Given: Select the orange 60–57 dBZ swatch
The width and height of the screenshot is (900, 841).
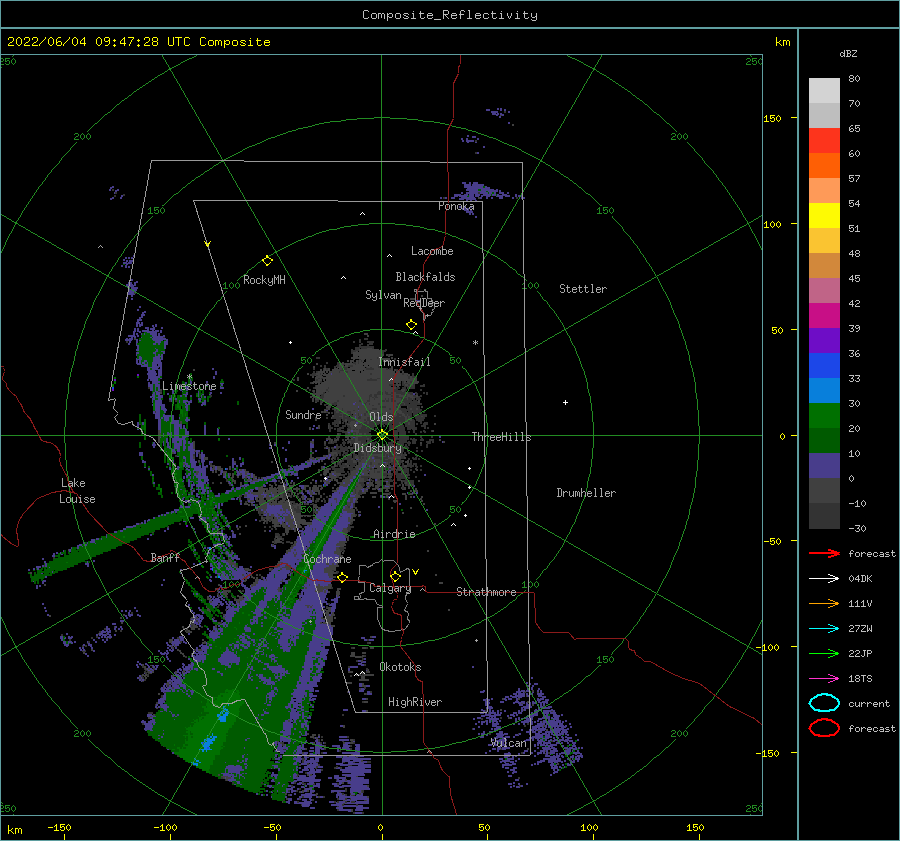Looking at the screenshot, I should click(x=824, y=166).
